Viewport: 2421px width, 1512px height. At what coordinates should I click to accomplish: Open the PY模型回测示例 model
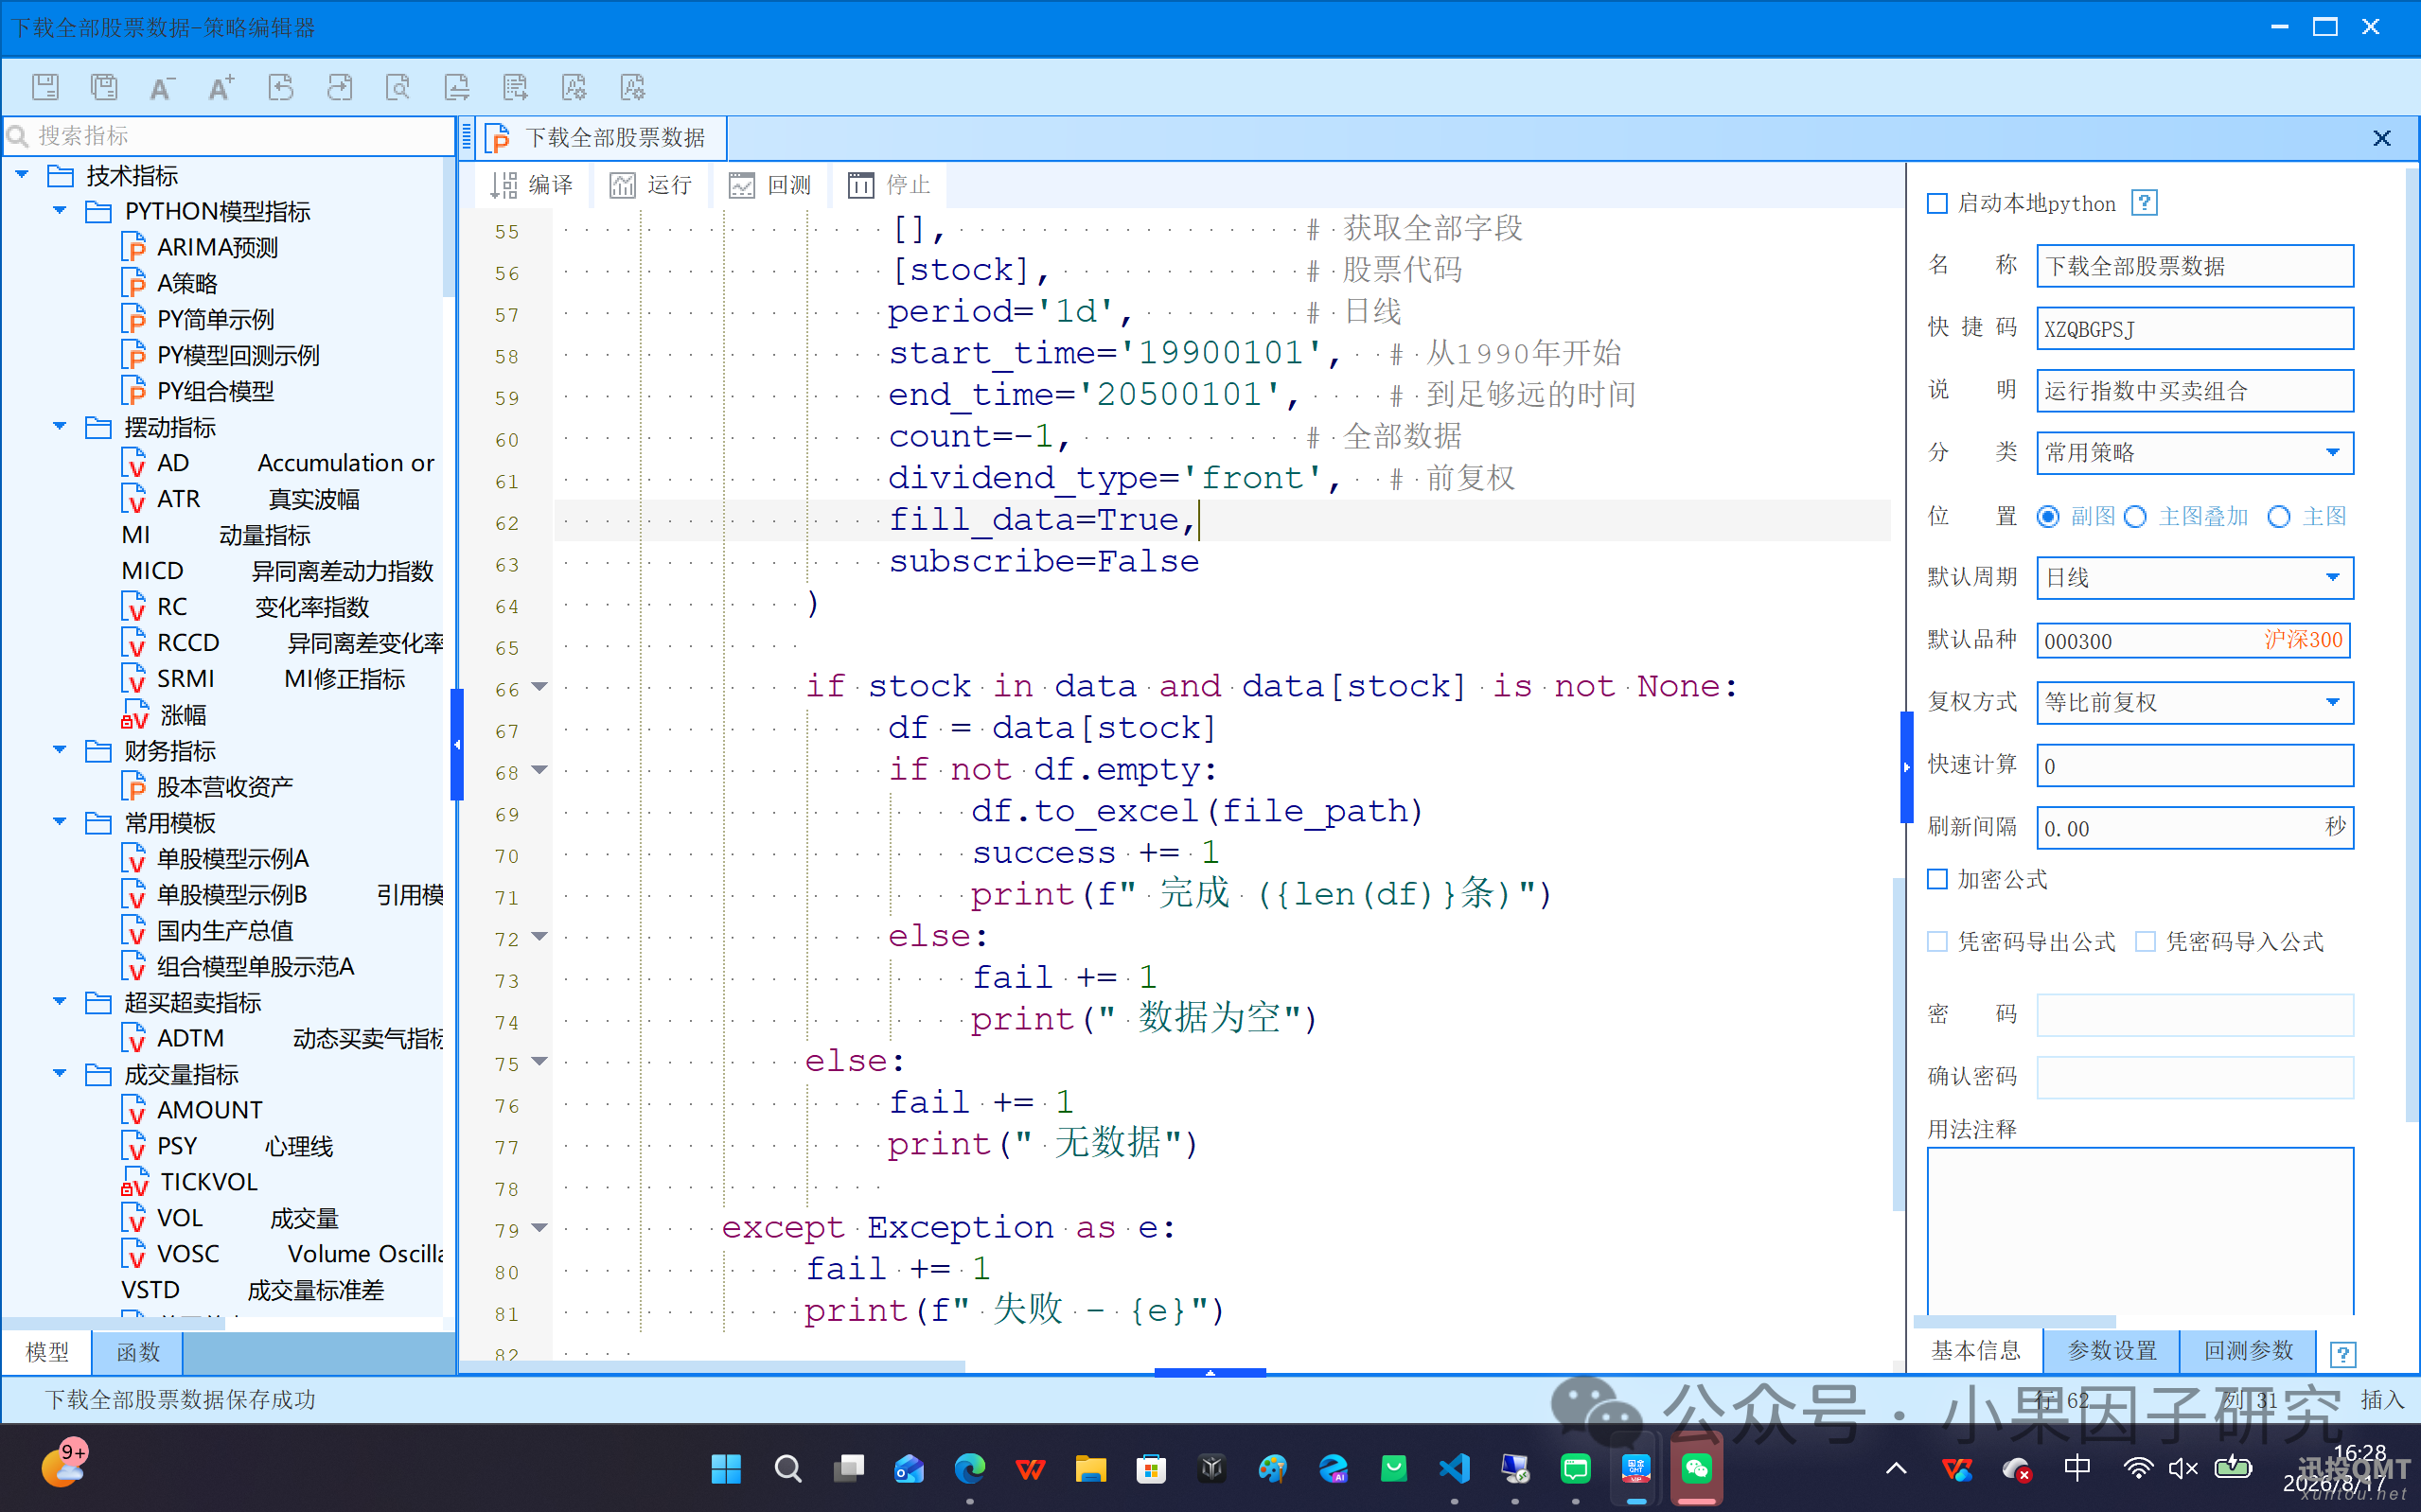coord(238,355)
